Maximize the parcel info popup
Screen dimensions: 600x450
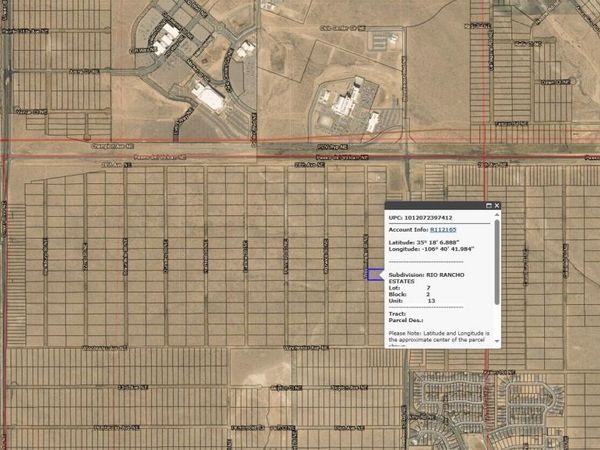click(489, 205)
